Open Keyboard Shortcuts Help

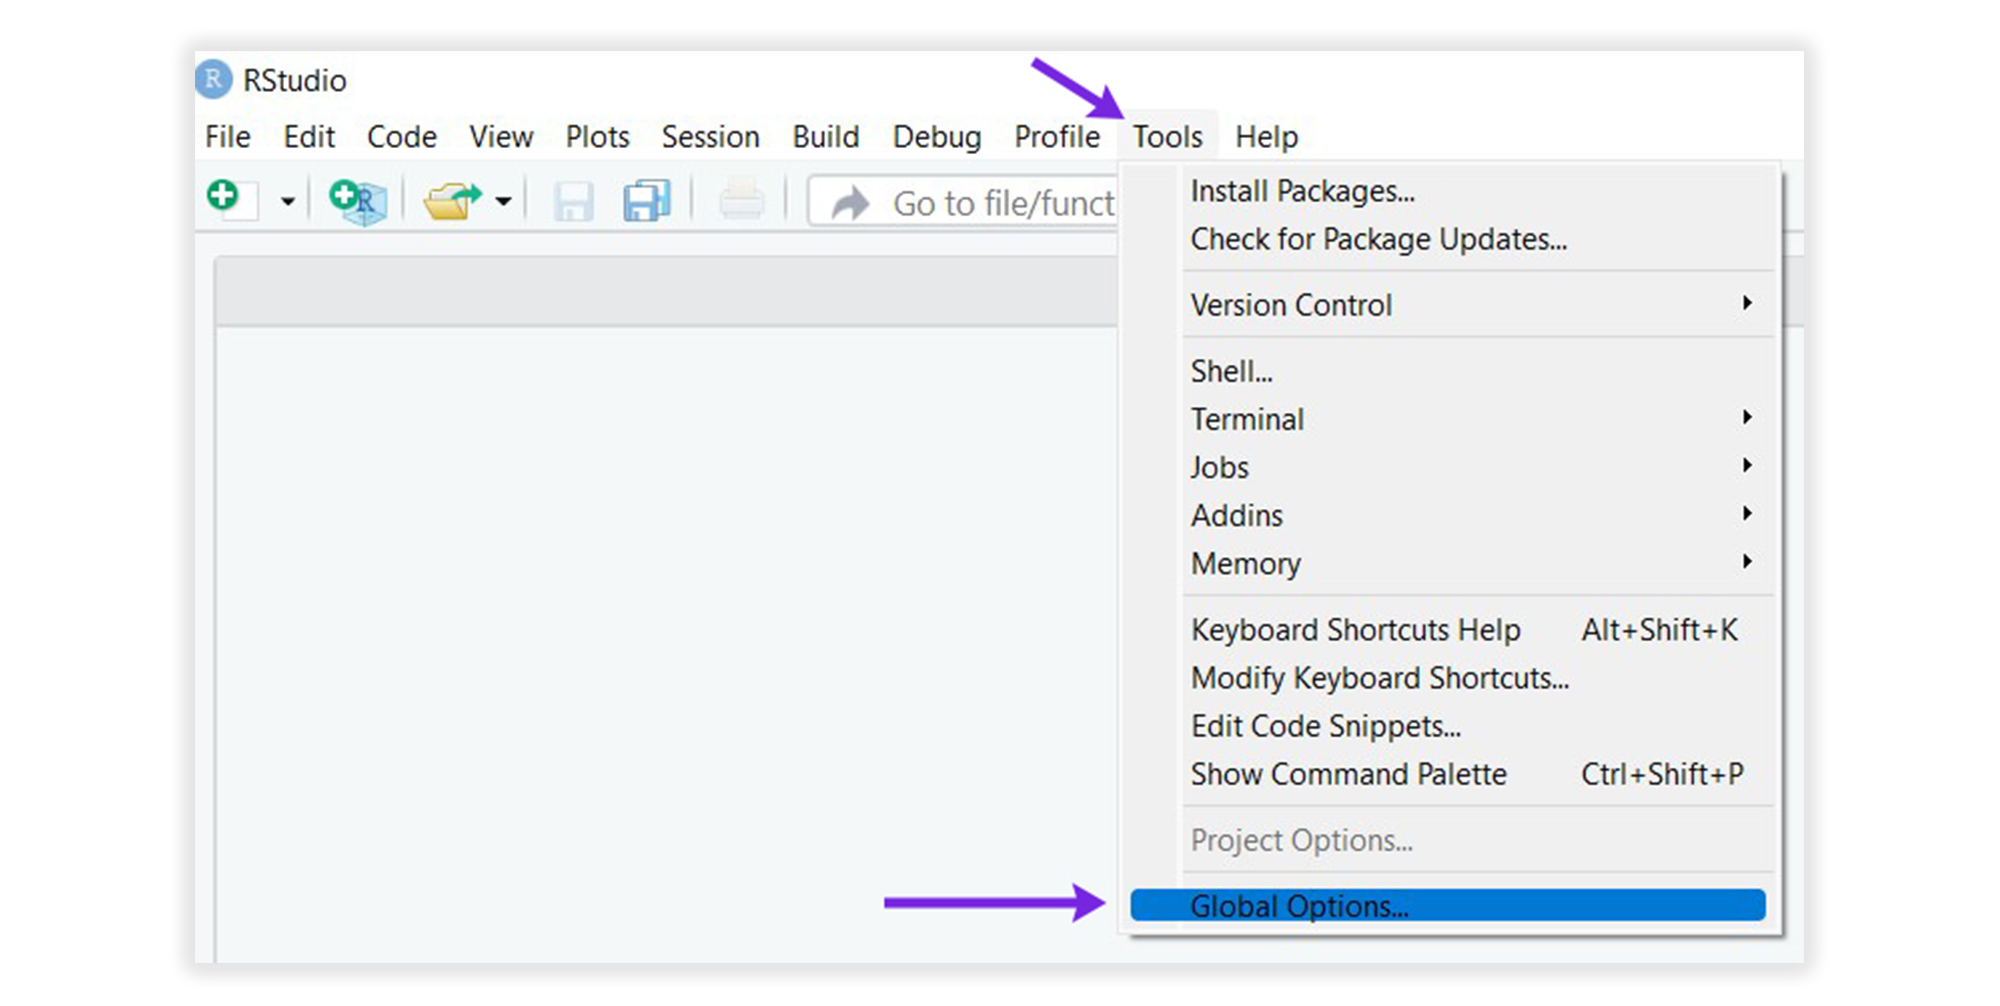coord(1448,630)
